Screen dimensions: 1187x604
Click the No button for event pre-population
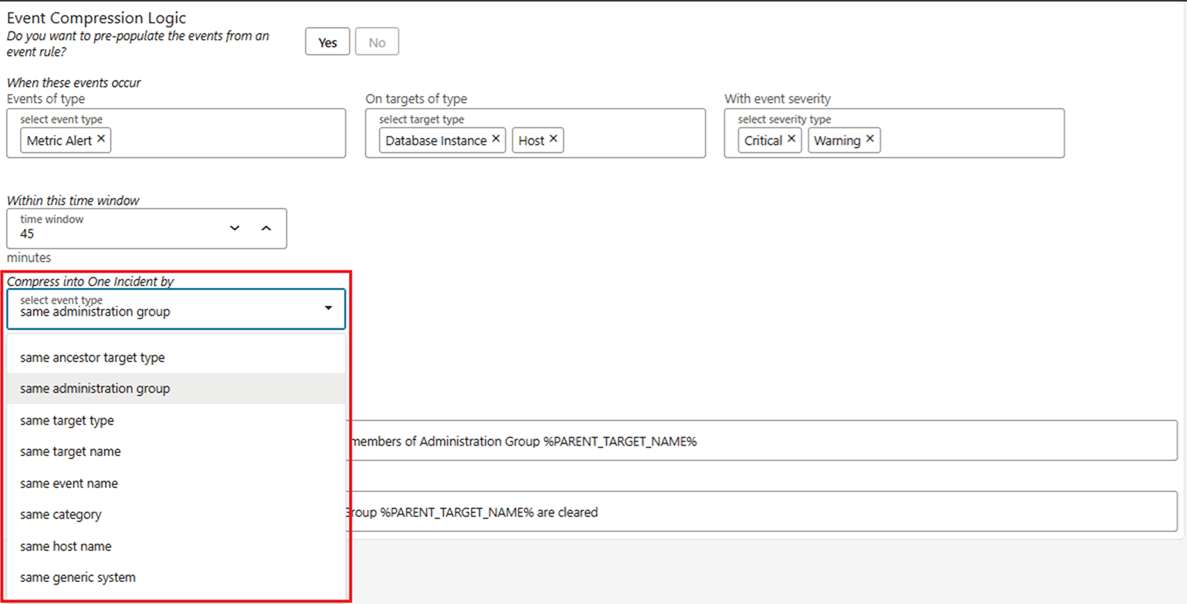click(377, 41)
